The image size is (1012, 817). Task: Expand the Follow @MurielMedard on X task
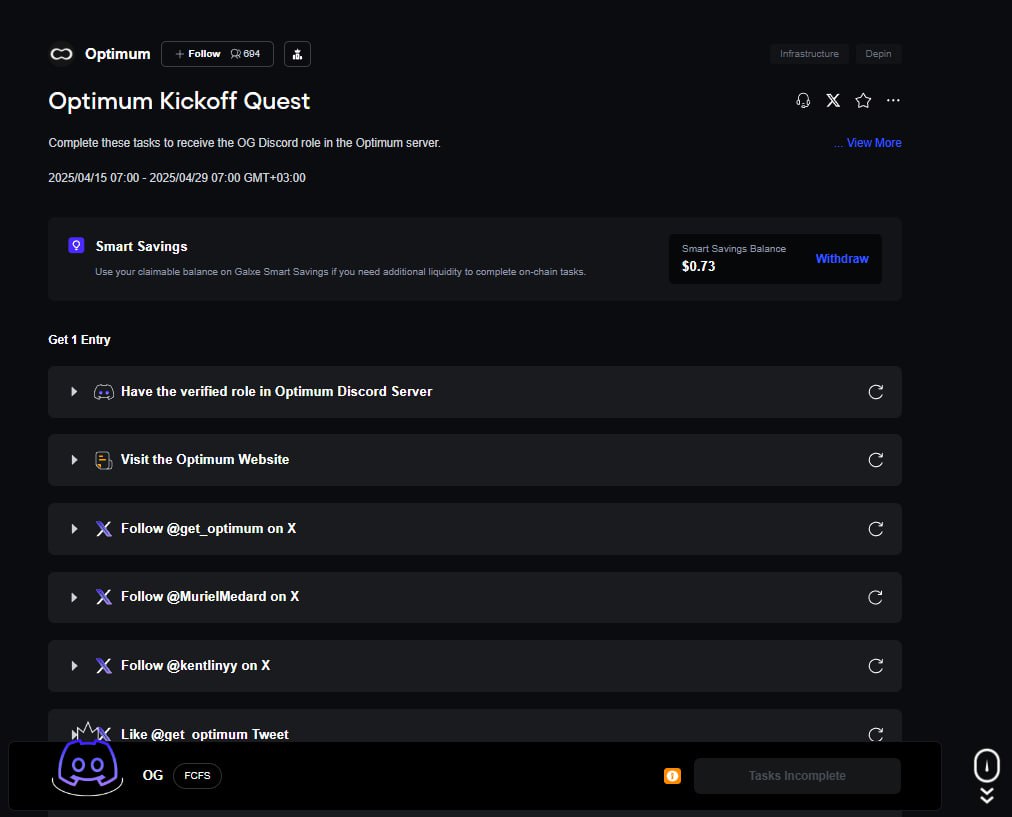pos(74,597)
